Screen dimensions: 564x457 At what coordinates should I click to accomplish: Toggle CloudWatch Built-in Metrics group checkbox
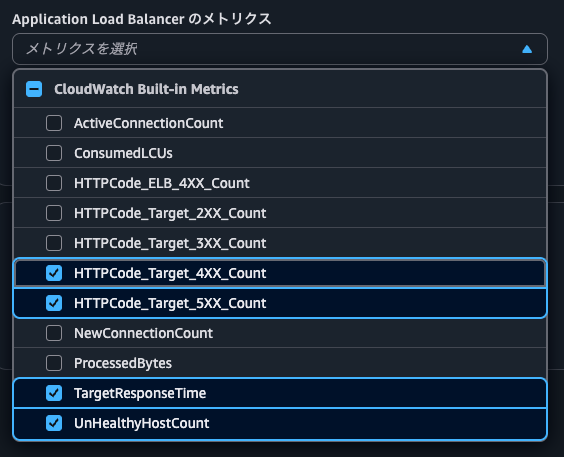click(34, 89)
